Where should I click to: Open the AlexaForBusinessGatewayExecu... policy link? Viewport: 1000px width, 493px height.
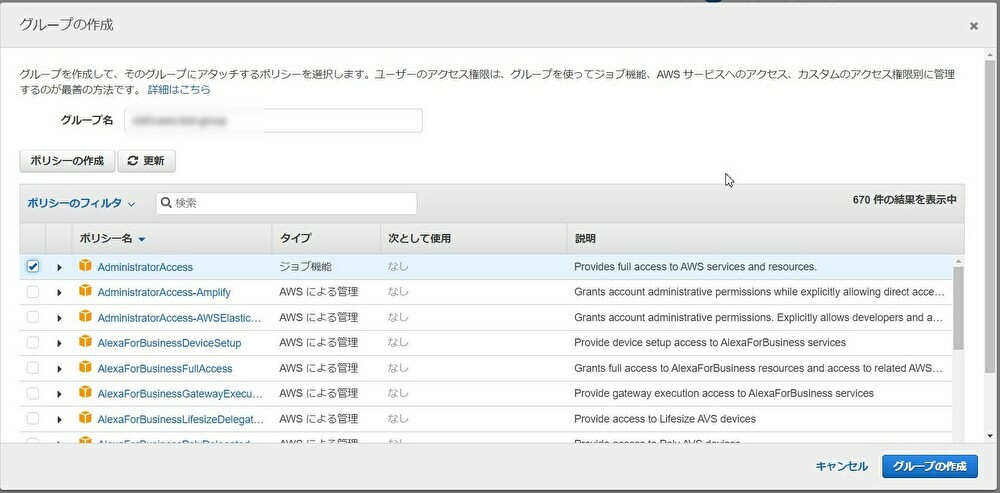[180, 394]
